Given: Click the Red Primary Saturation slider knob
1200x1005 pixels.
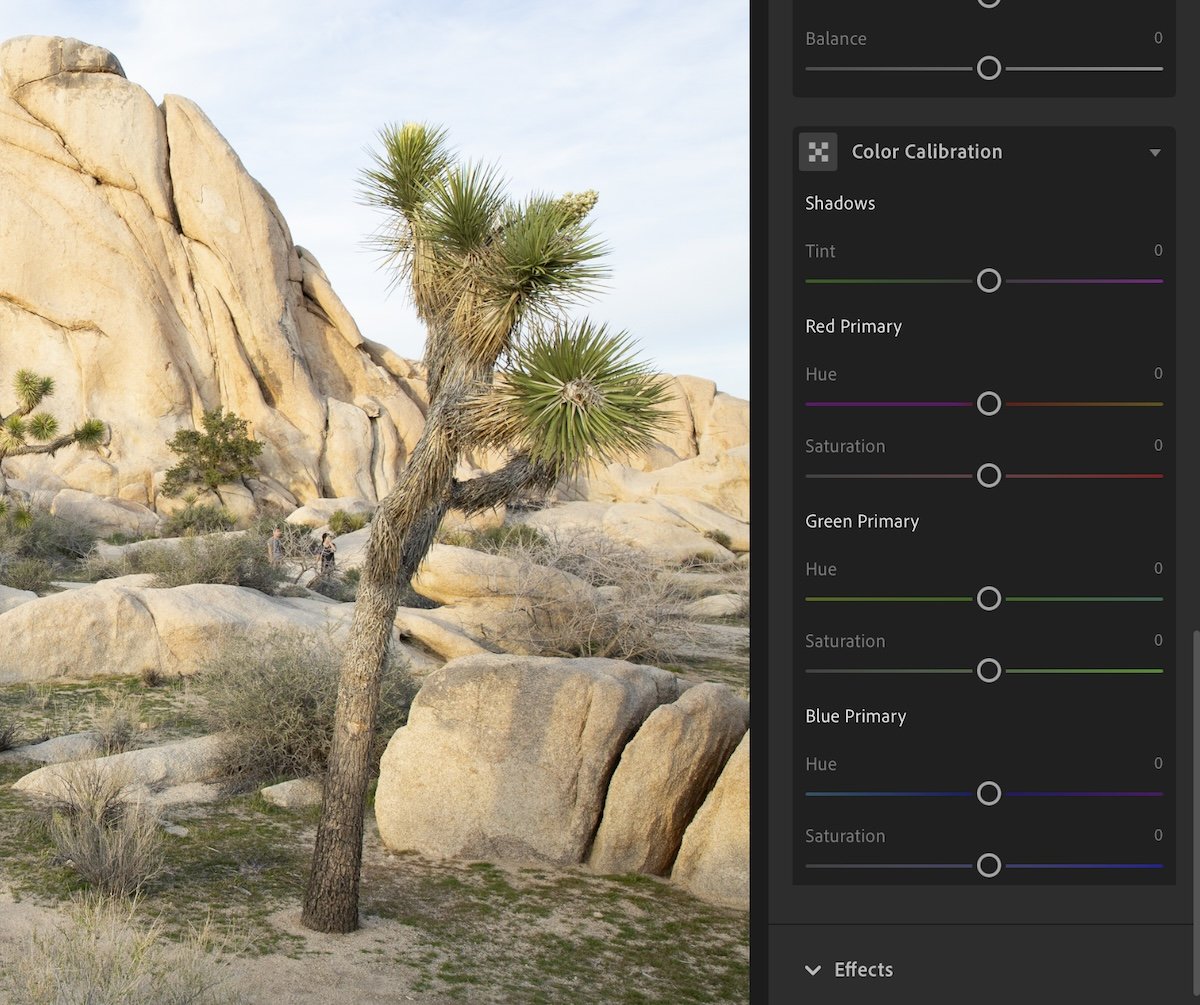Looking at the screenshot, I should (x=989, y=476).
